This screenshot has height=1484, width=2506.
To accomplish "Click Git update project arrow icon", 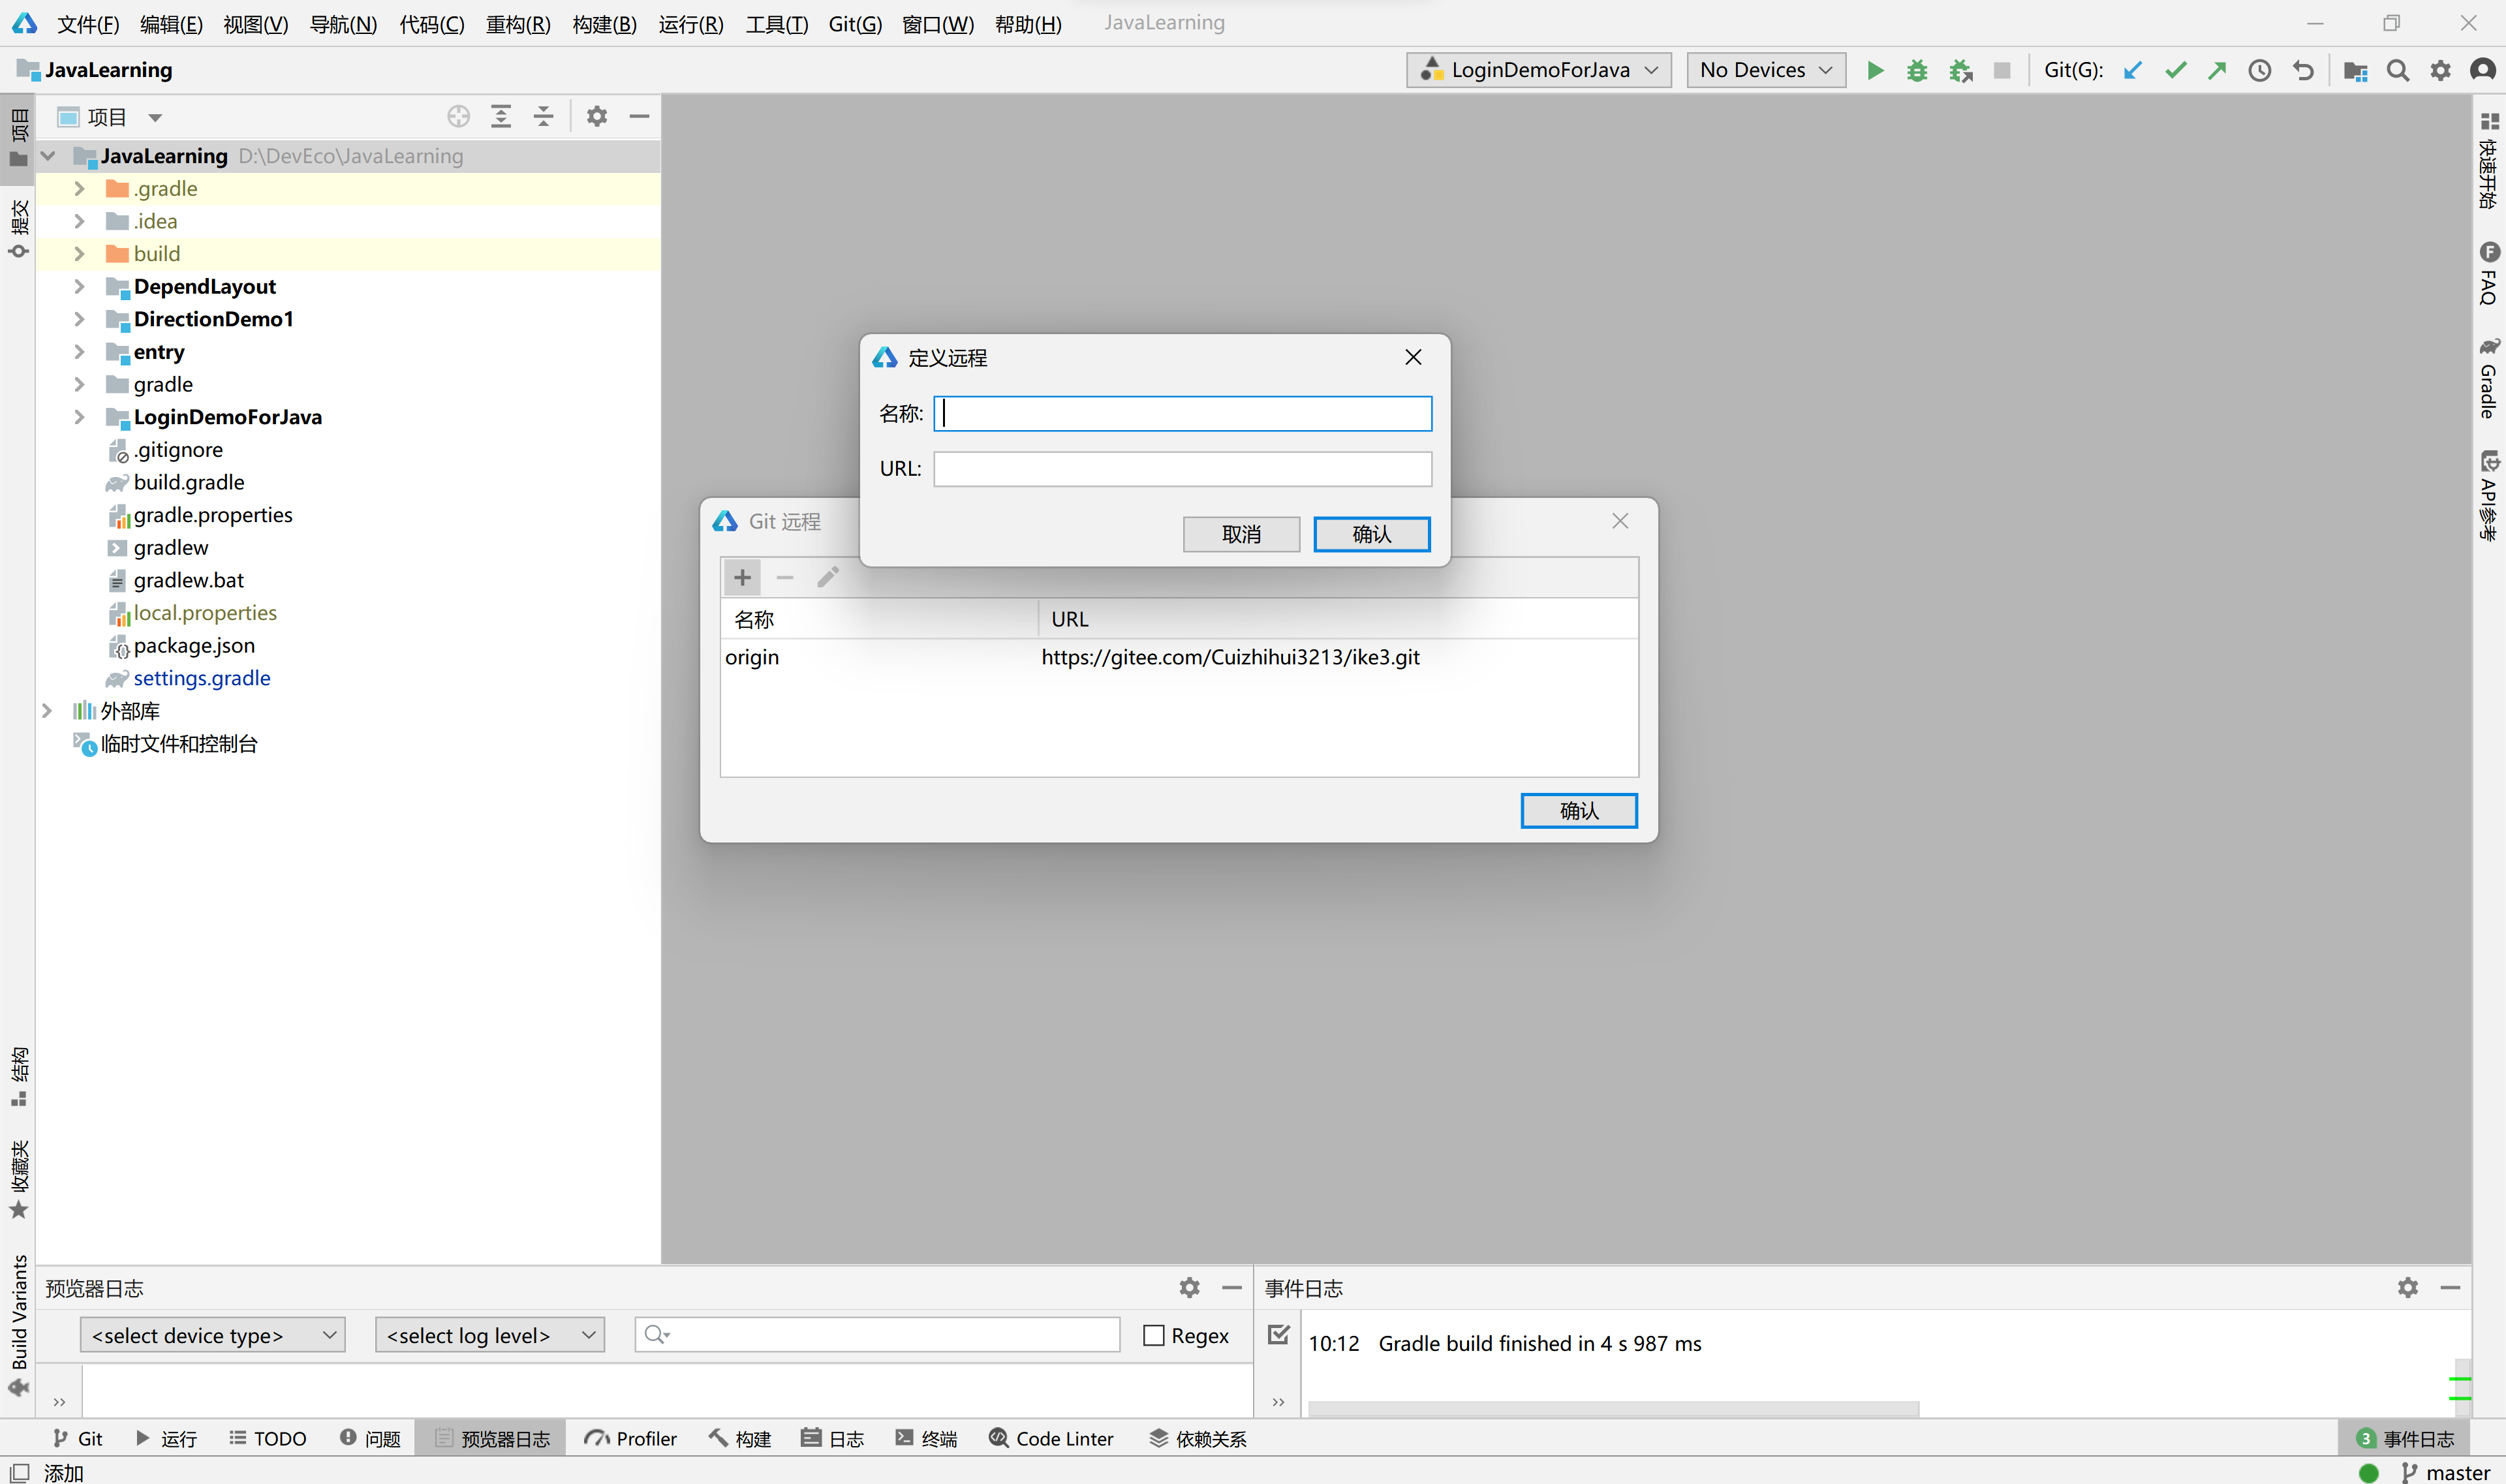I will pyautogui.click(x=2132, y=70).
